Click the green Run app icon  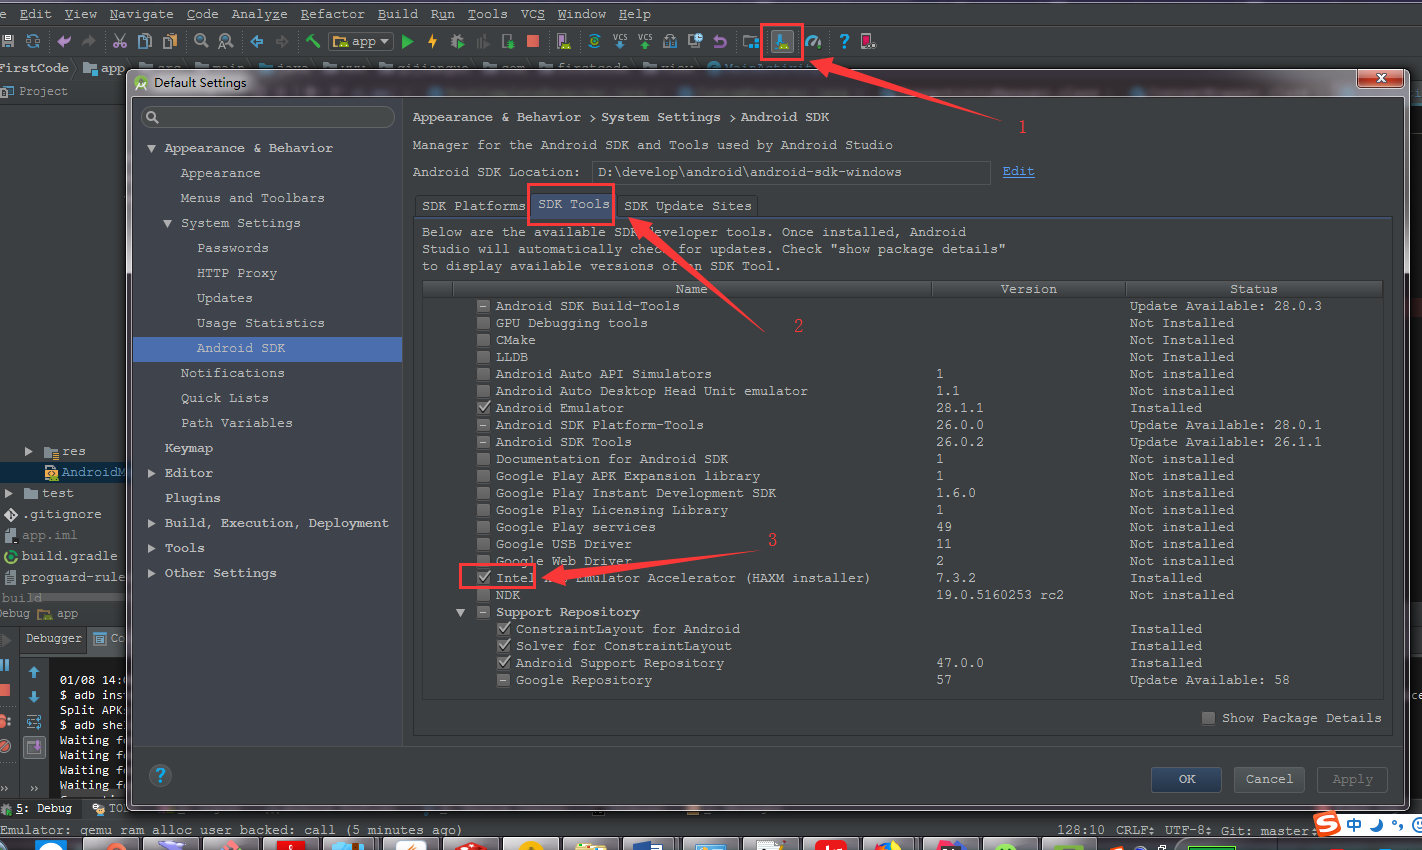(x=407, y=41)
